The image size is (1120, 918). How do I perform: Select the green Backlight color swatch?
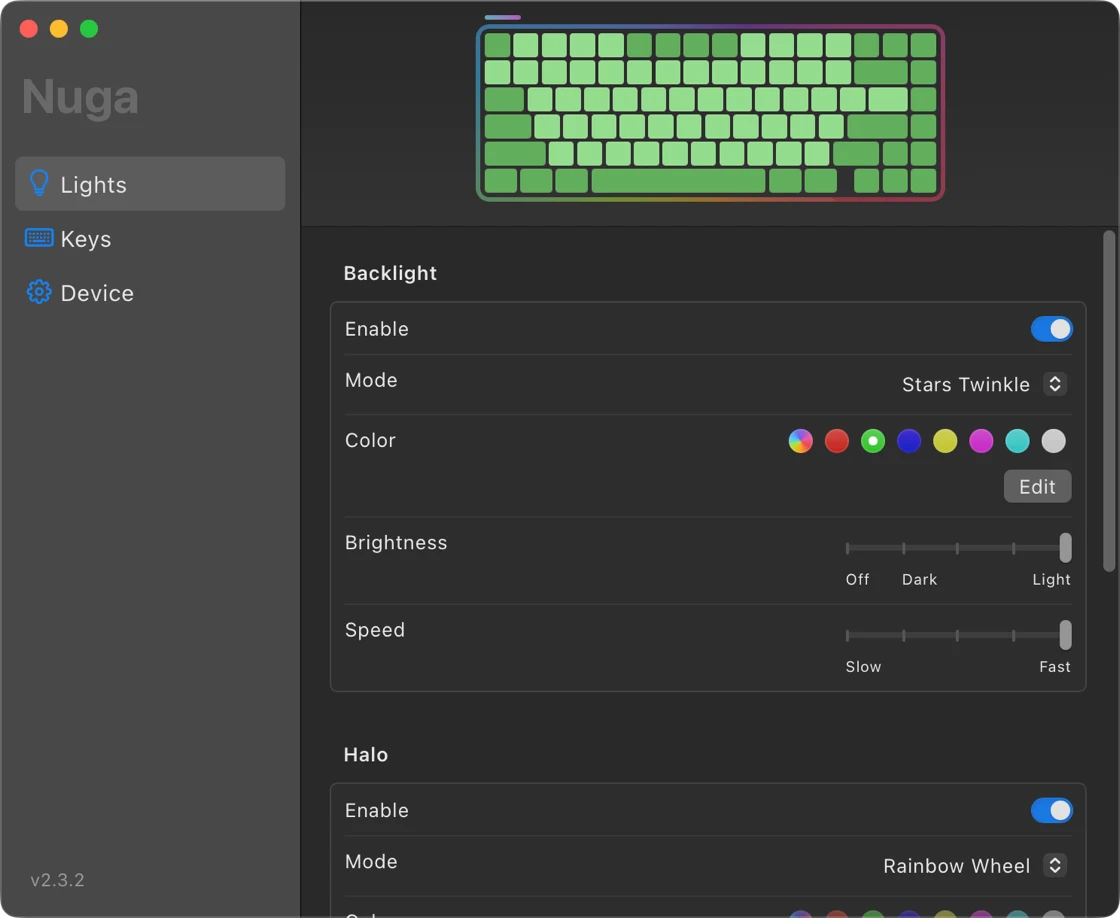tap(873, 441)
